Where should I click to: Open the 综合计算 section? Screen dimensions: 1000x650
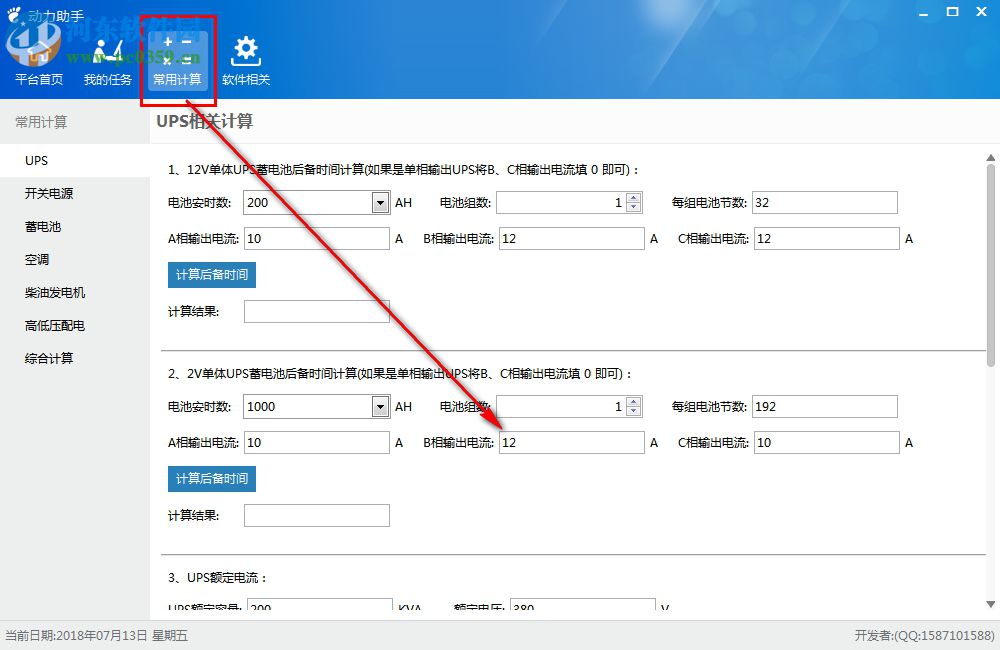pos(46,358)
